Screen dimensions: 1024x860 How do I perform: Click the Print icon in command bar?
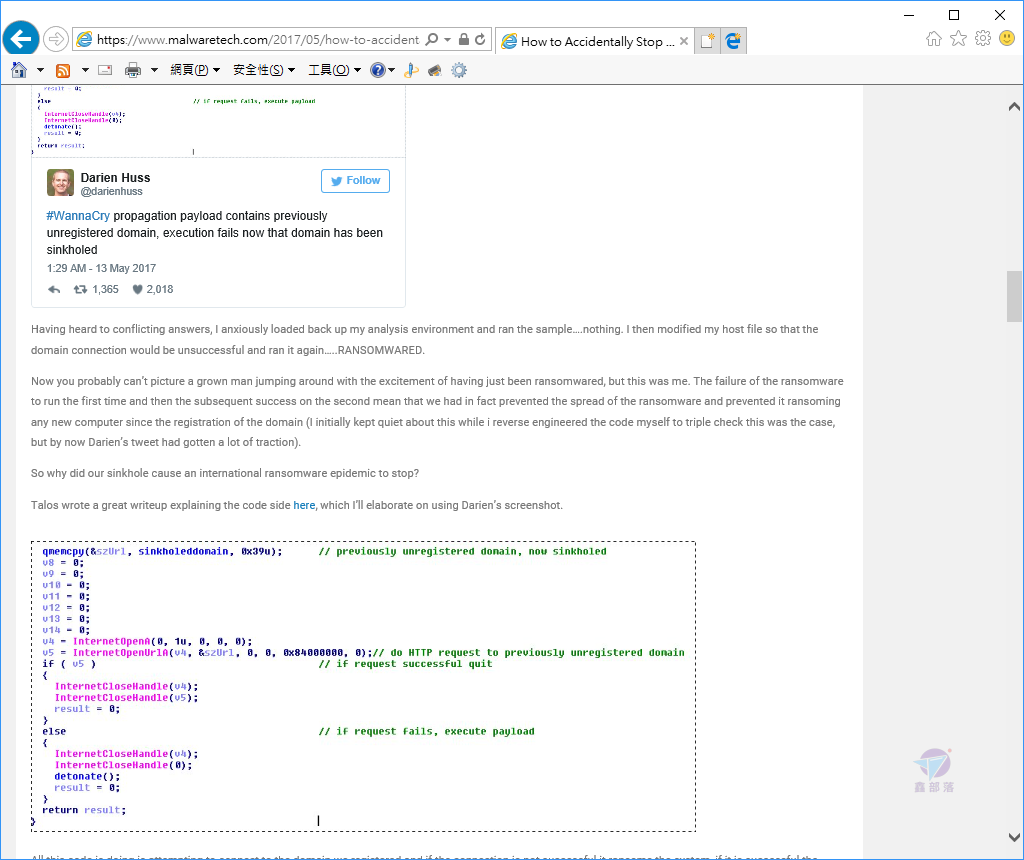(133, 70)
